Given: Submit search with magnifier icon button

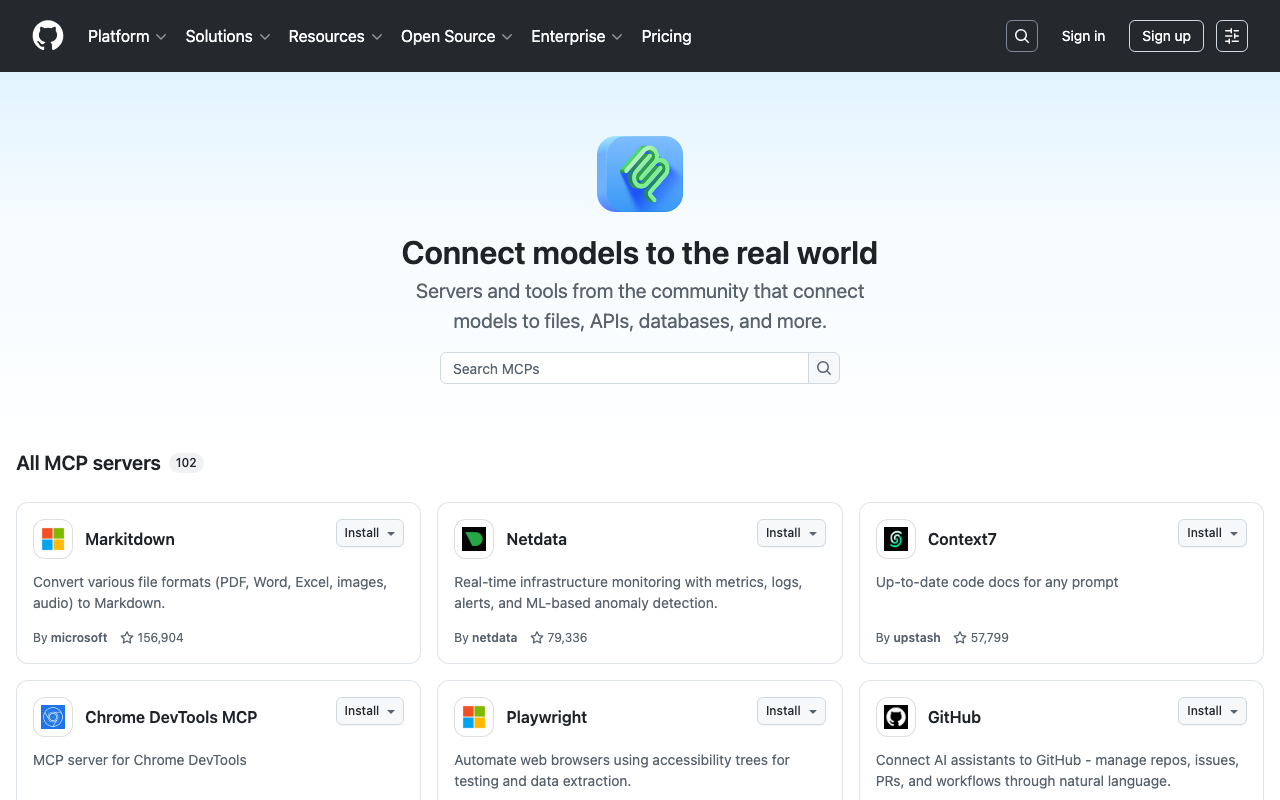Looking at the screenshot, I should (x=824, y=368).
